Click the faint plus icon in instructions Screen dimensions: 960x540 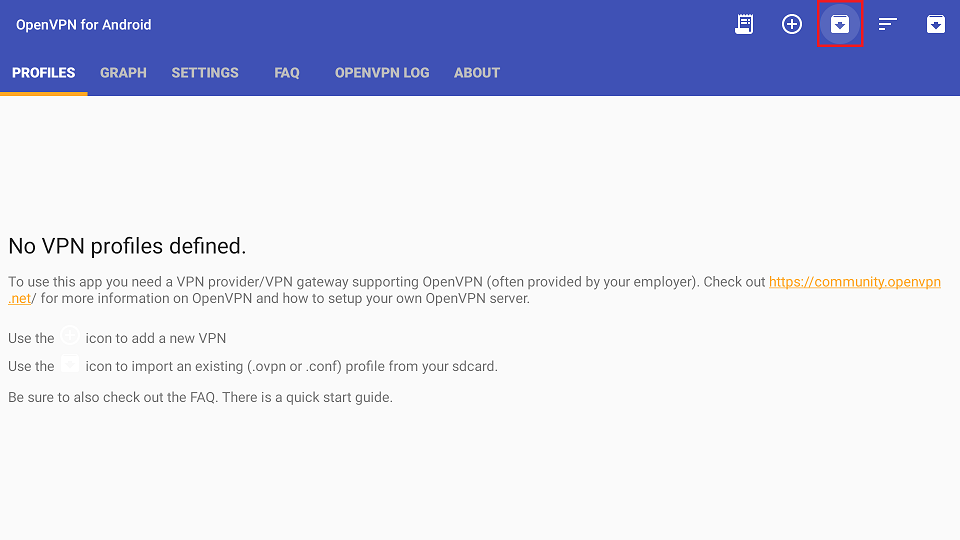(x=70, y=336)
